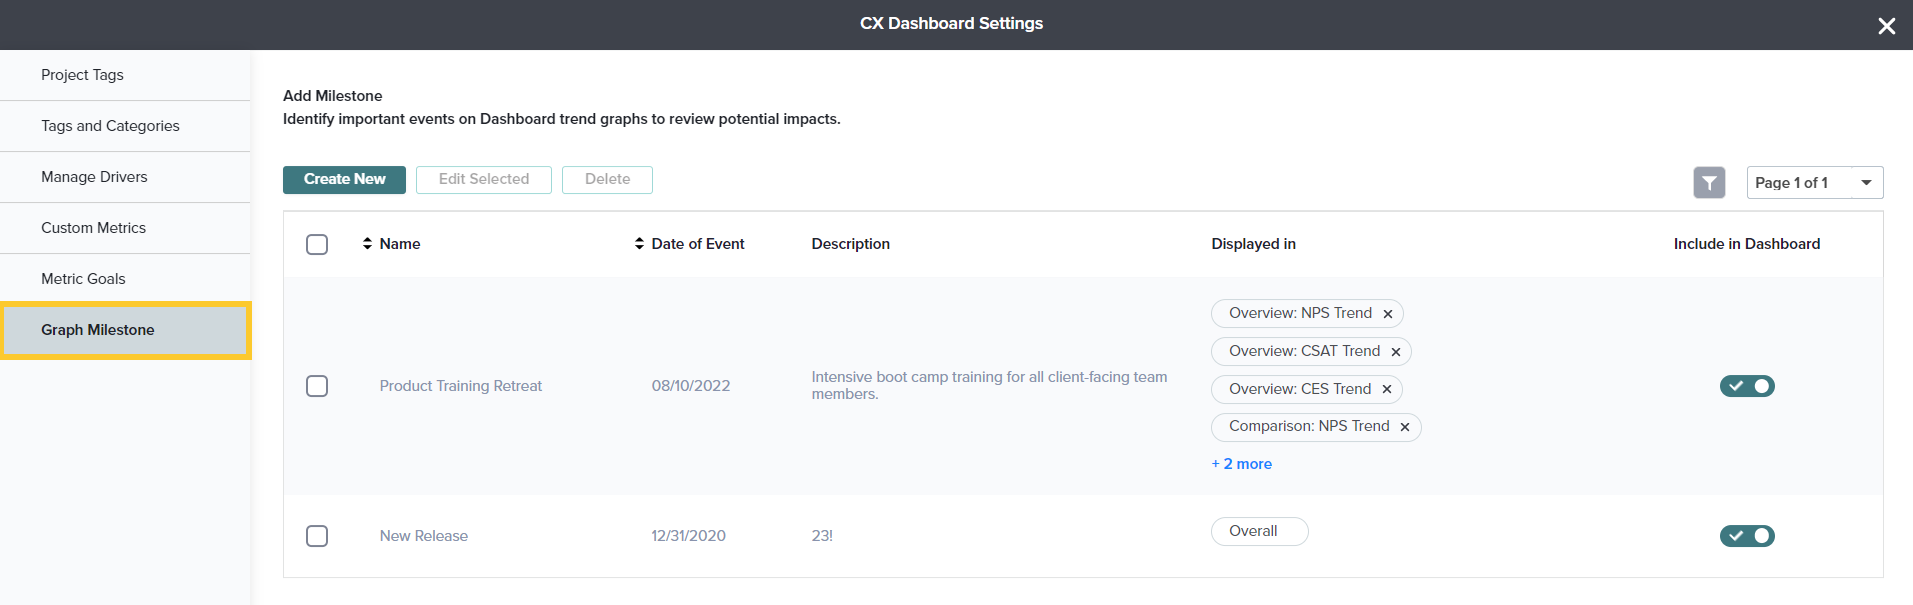Click the filter funnel icon

pyautogui.click(x=1709, y=183)
